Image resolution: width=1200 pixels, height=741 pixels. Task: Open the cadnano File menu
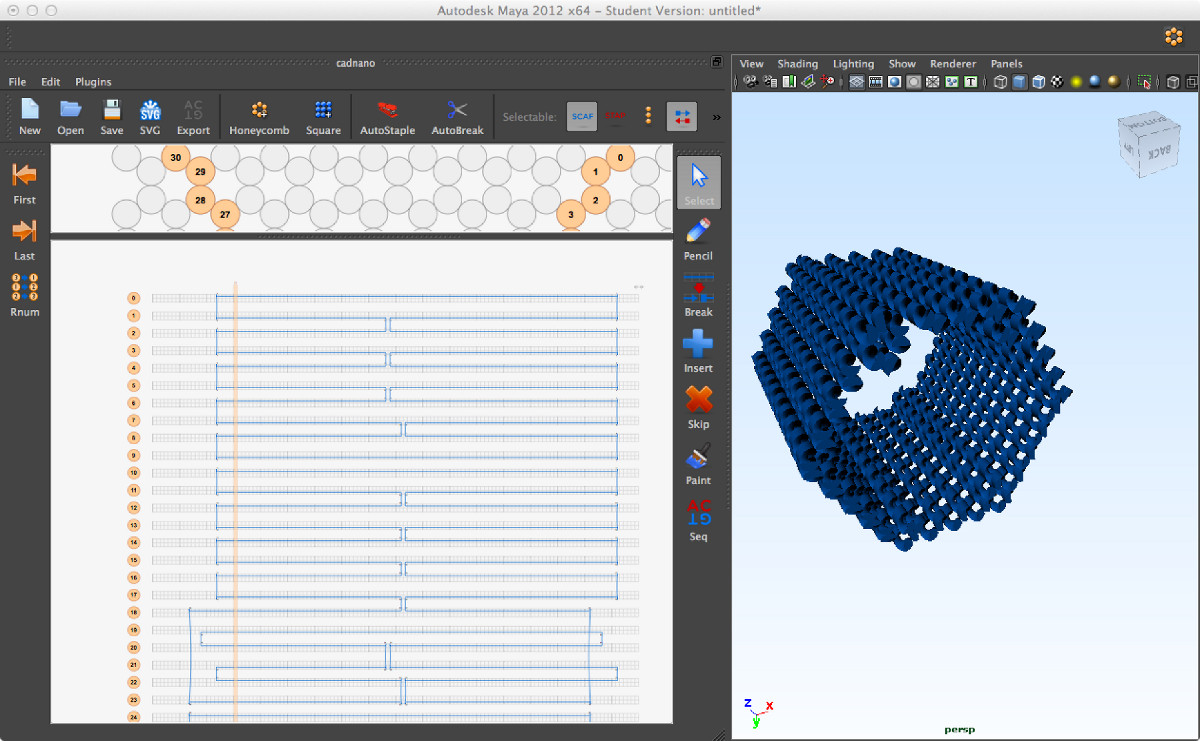tap(17, 82)
